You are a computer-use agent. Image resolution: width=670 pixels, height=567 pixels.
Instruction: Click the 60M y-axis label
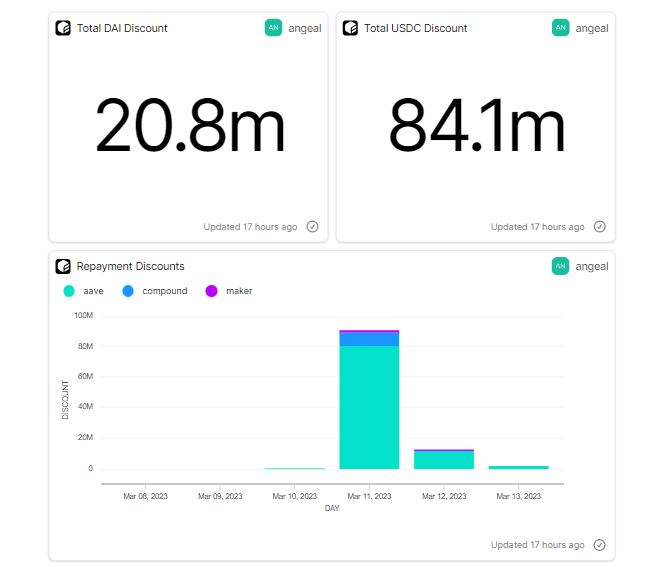(x=85, y=376)
